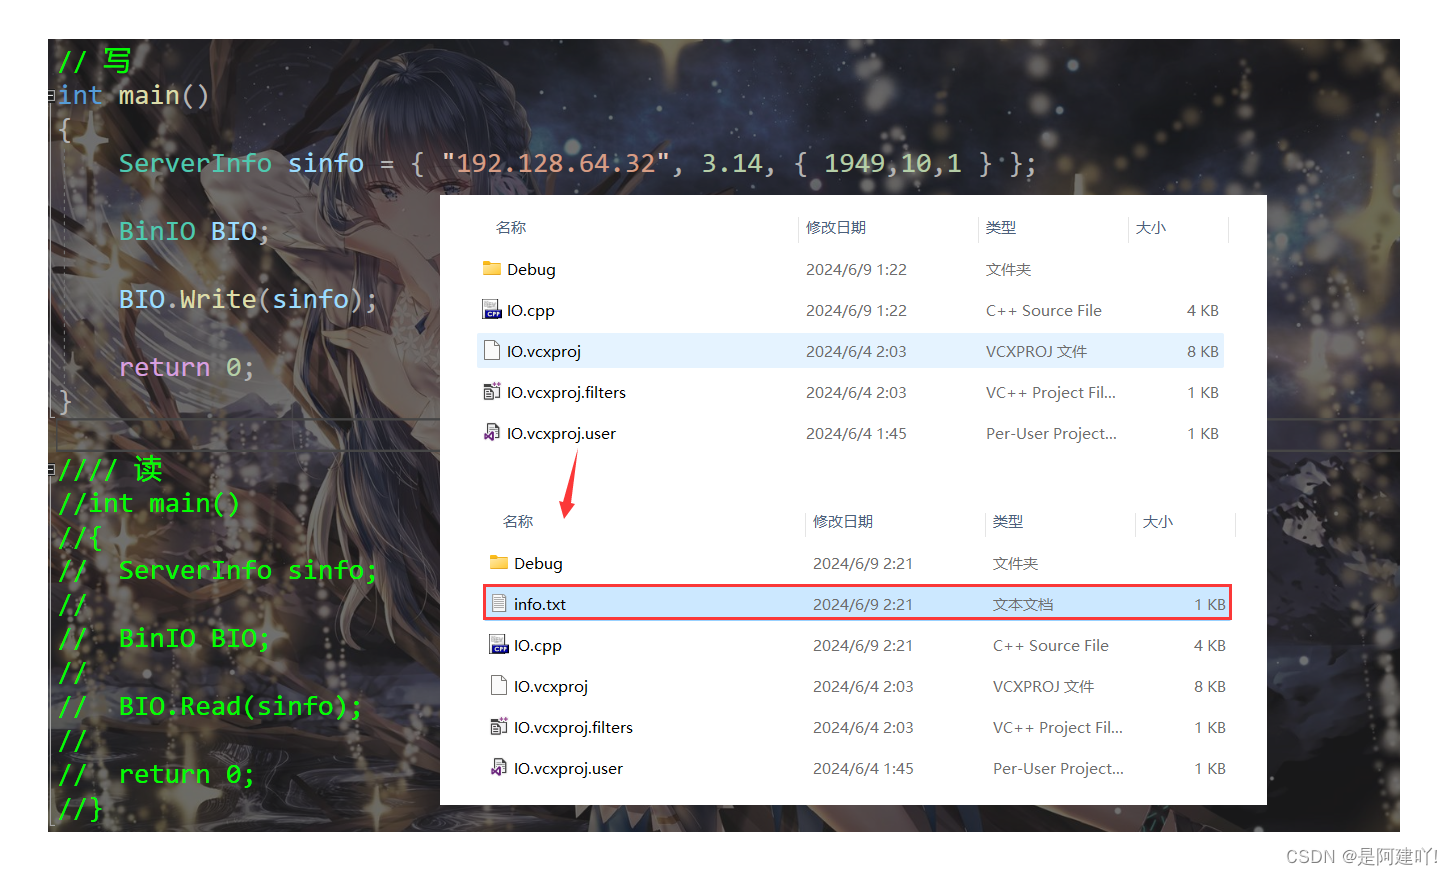The width and height of the screenshot is (1452, 875).
Task: Click the "192.128.64.32" string in code
Action: (x=556, y=163)
